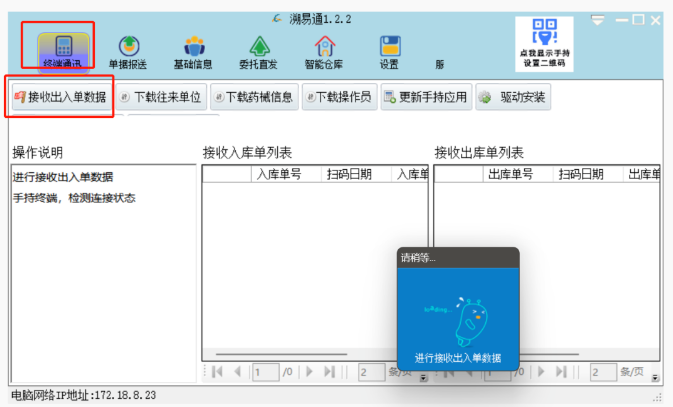The width and height of the screenshot is (673, 407).
Task: Click 更新手持应用 update handheld app
Action: point(425,98)
